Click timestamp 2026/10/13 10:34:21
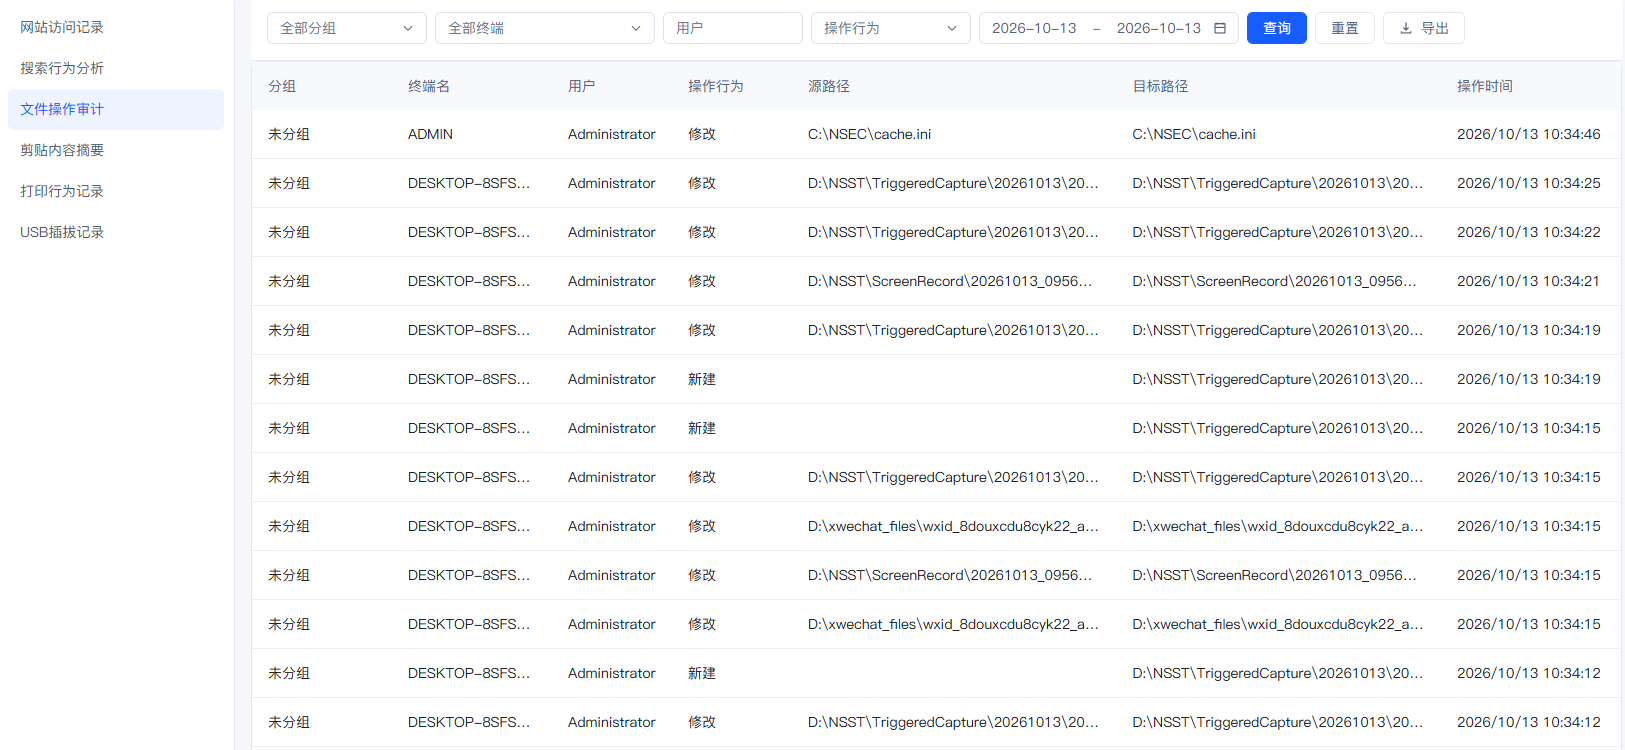The width and height of the screenshot is (1625, 750). point(1529,281)
